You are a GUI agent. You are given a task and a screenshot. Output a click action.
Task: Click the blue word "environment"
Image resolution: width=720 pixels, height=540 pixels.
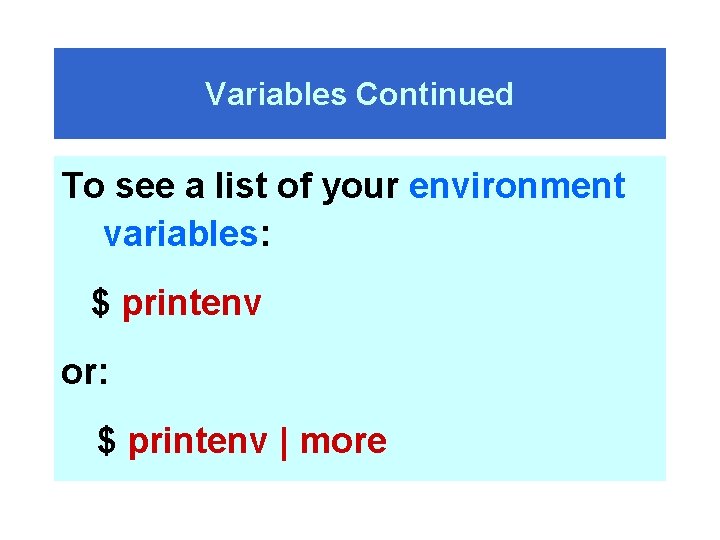coord(517,186)
